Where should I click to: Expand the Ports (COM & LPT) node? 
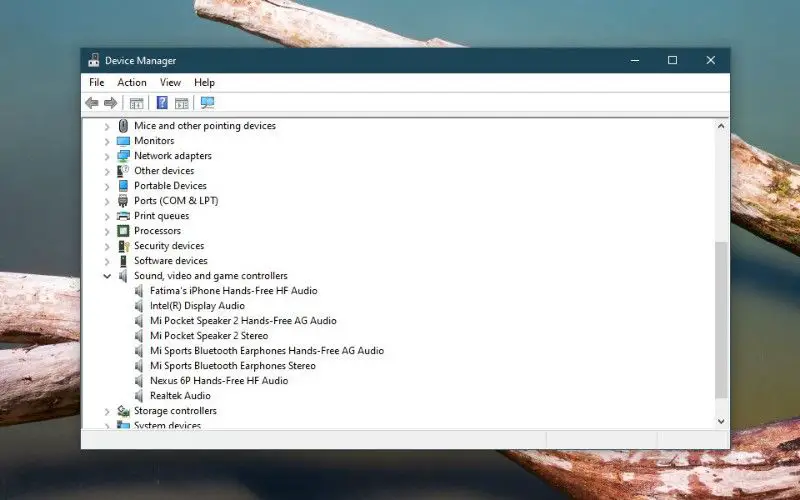point(107,202)
